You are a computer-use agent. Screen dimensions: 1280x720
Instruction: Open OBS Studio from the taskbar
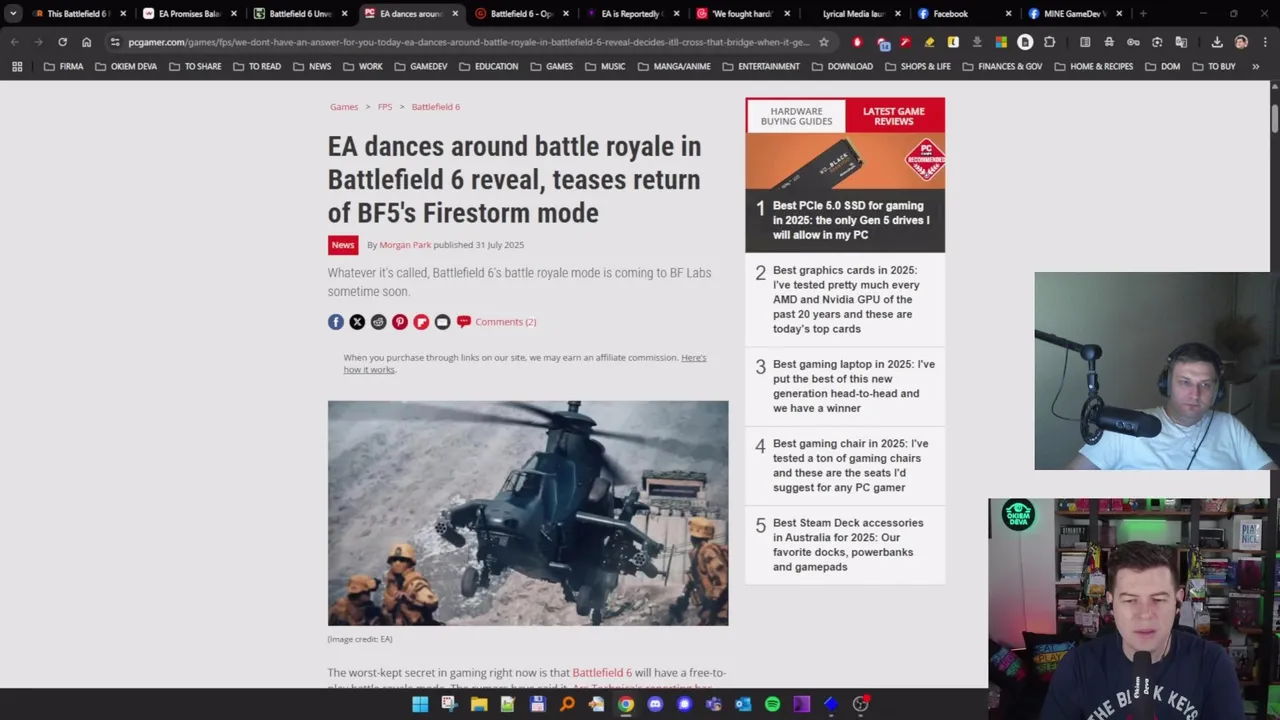tap(860, 704)
